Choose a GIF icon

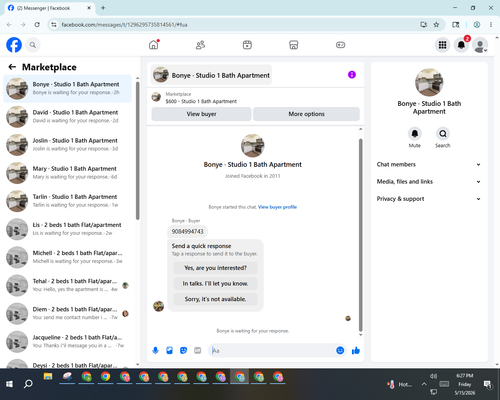pos(197,350)
